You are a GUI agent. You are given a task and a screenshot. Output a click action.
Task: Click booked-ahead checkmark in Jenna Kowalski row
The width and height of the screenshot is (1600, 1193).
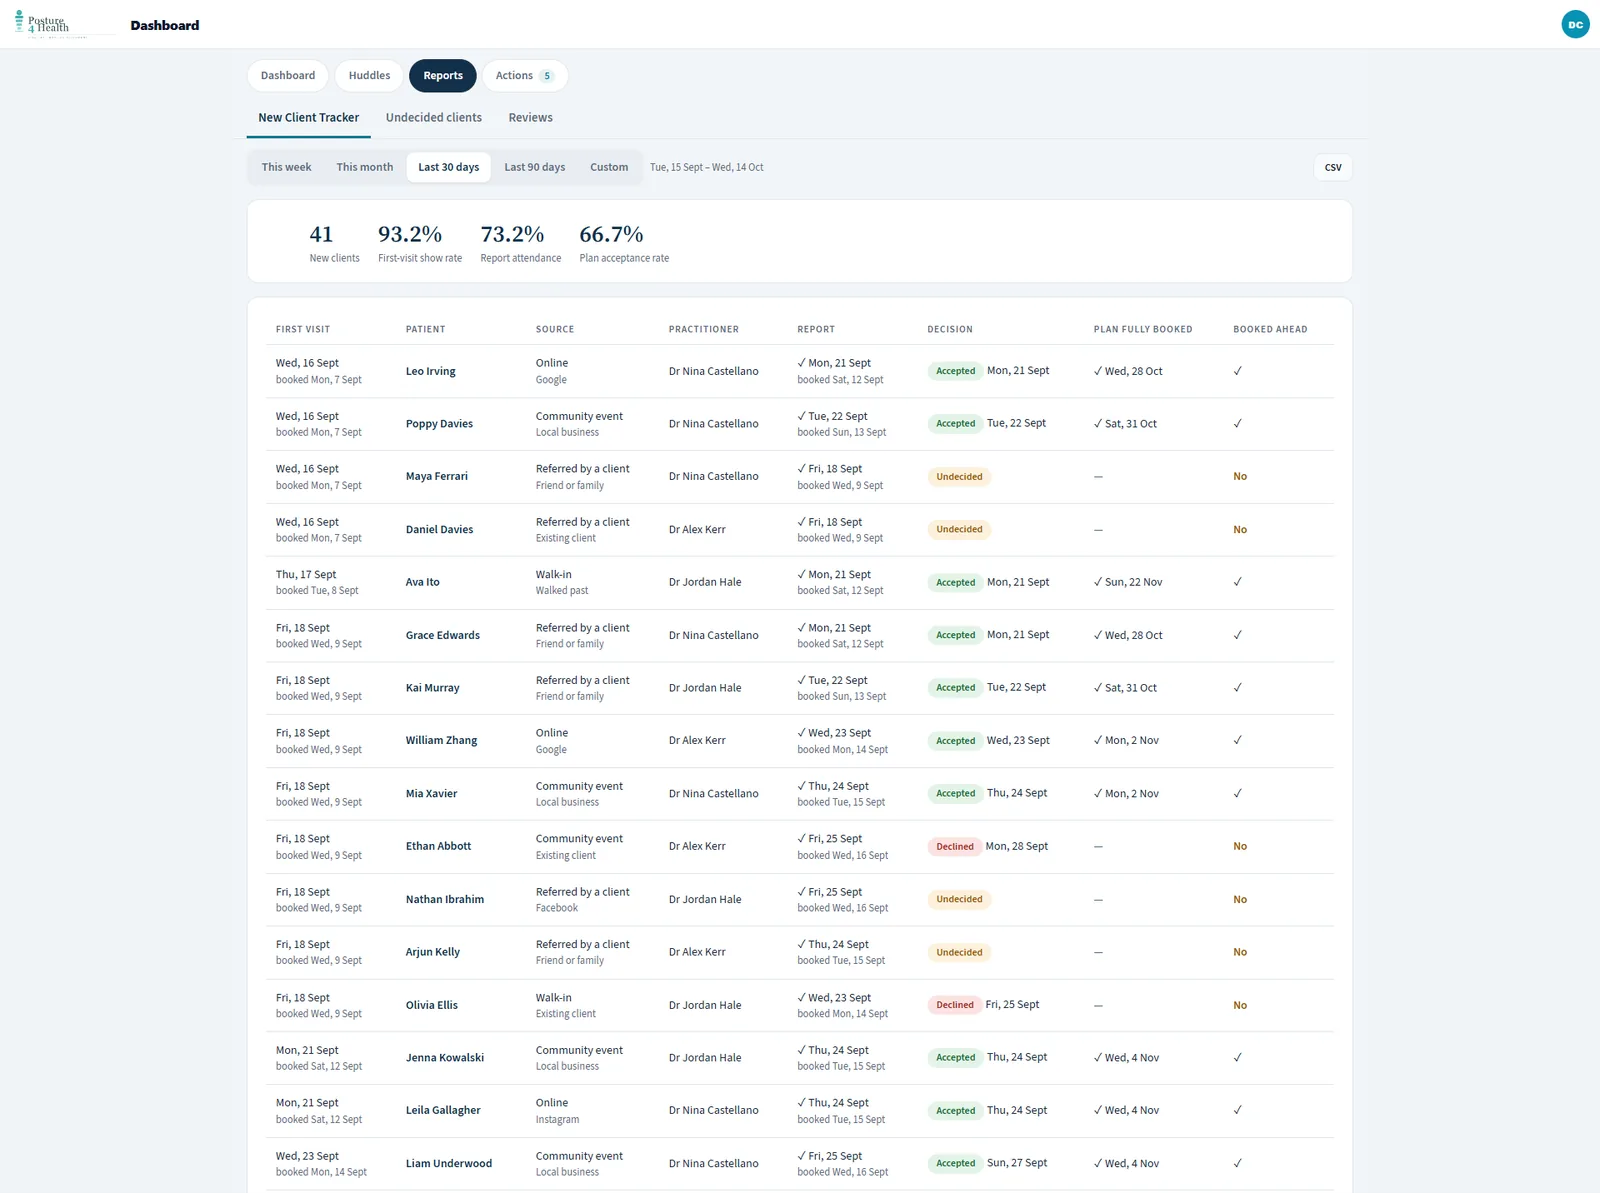pos(1237,1058)
